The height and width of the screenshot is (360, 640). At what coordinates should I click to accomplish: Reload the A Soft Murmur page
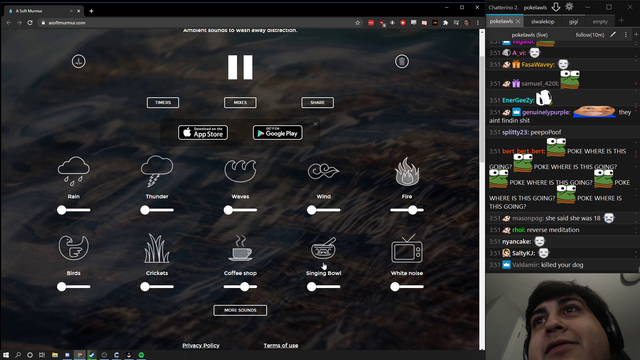30,23
